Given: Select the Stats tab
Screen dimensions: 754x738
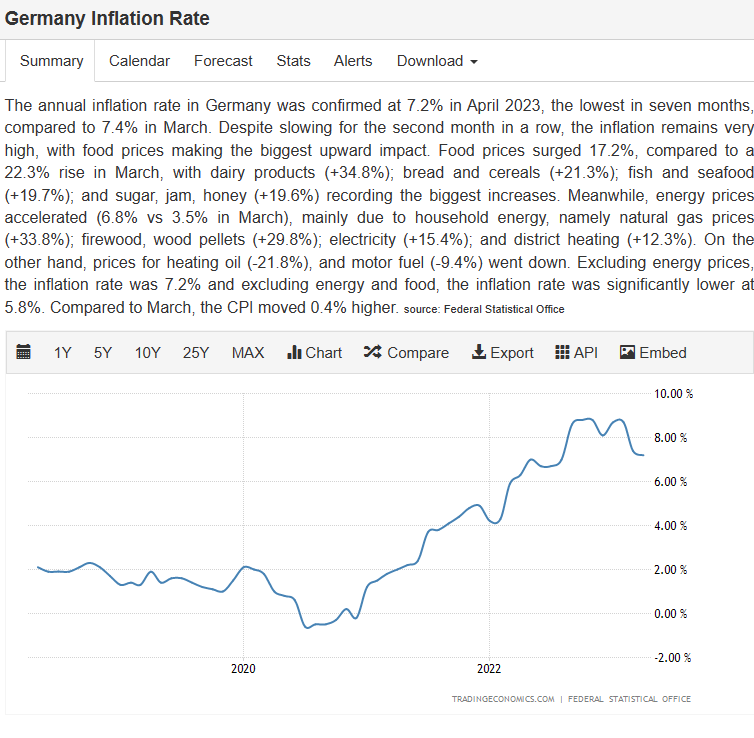Looking at the screenshot, I should [x=293, y=61].
